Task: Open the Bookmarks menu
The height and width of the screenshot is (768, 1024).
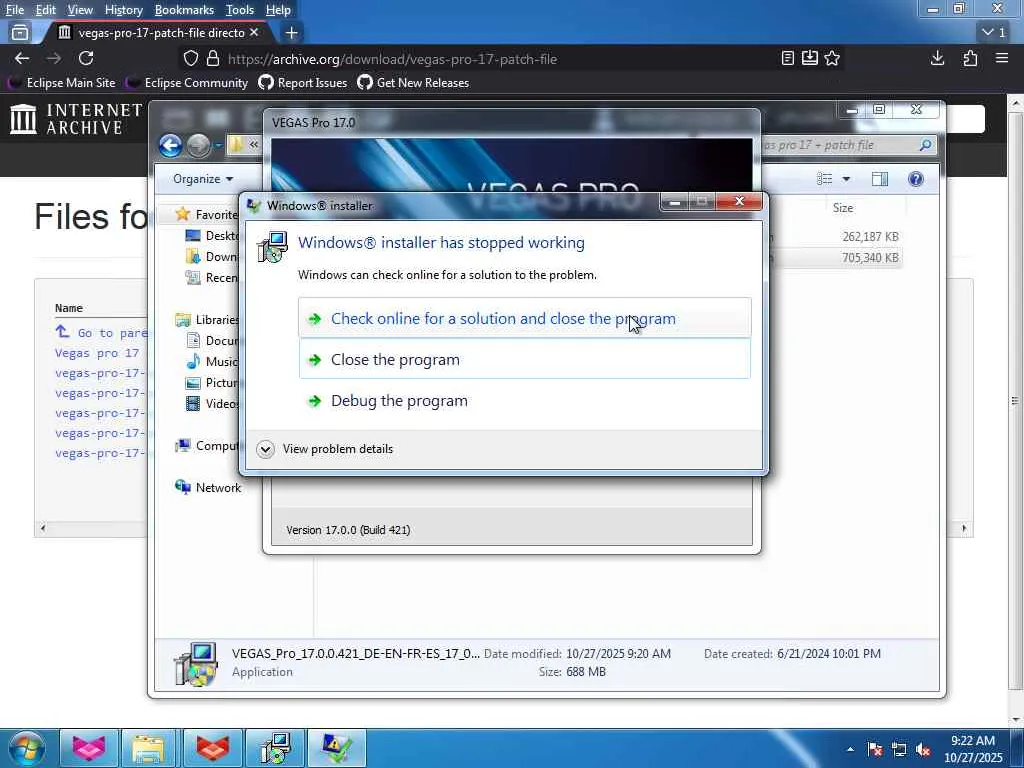Action: (184, 10)
